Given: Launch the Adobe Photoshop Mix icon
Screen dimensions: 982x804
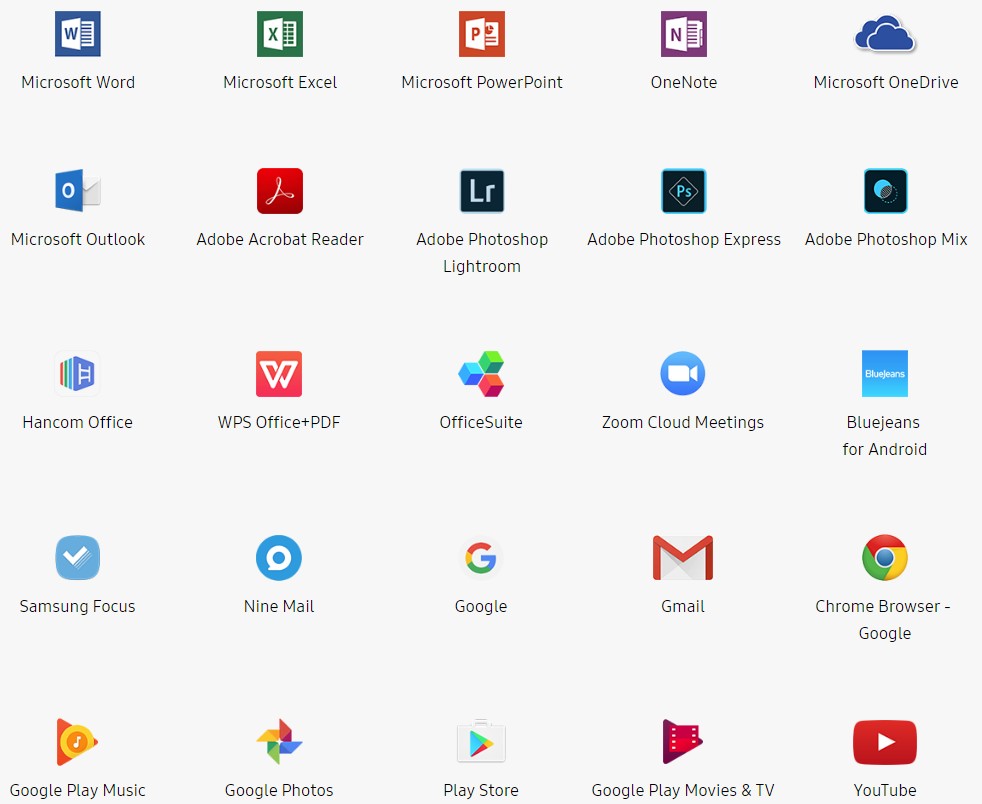Looking at the screenshot, I should [x=886, y=190].
